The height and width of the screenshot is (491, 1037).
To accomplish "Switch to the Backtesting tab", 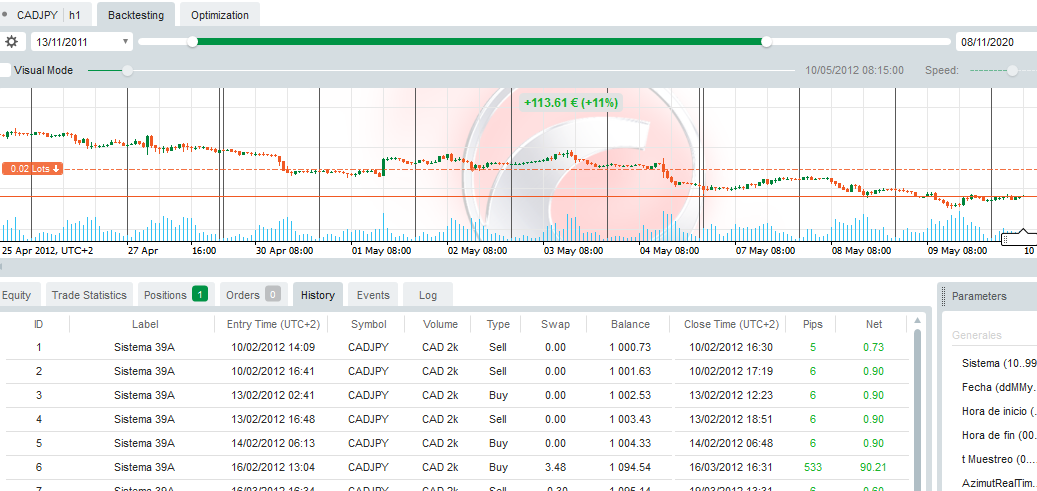I will coord(136,15).
